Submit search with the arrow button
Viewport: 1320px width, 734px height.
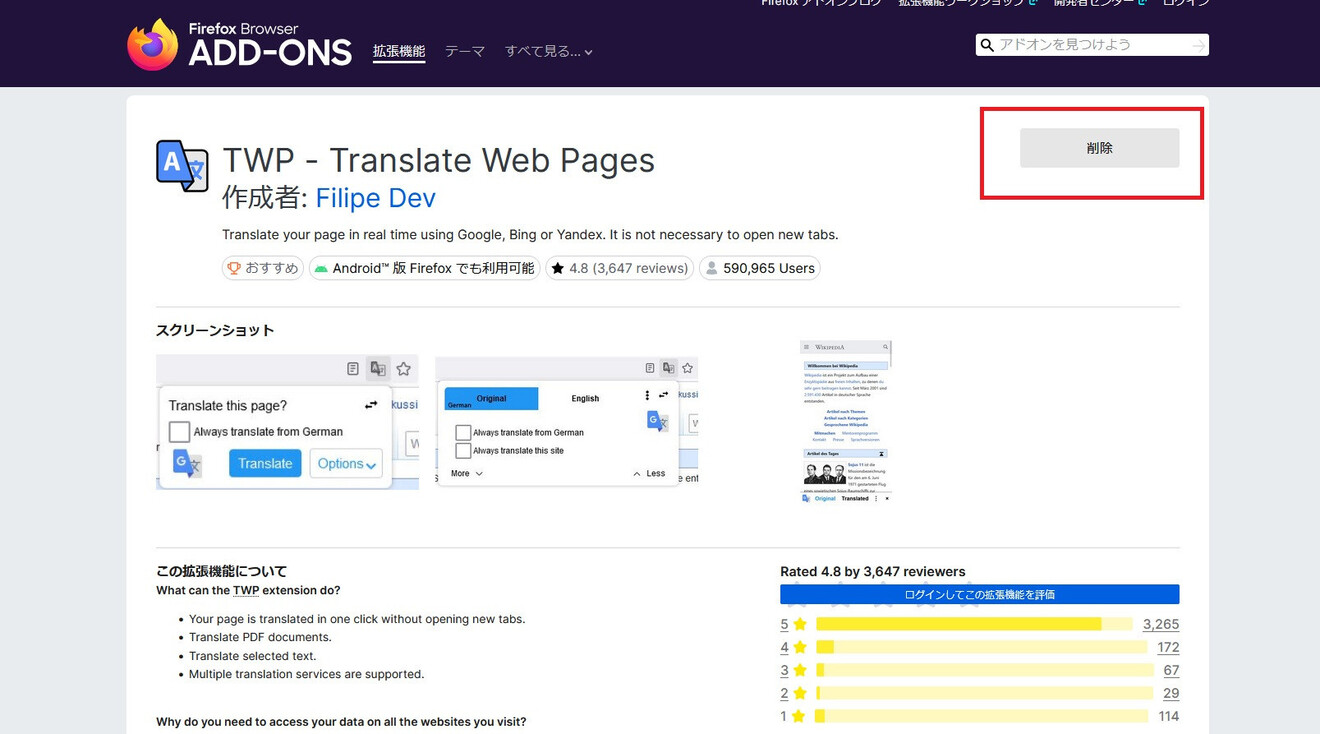click(x=1198, y=45)
